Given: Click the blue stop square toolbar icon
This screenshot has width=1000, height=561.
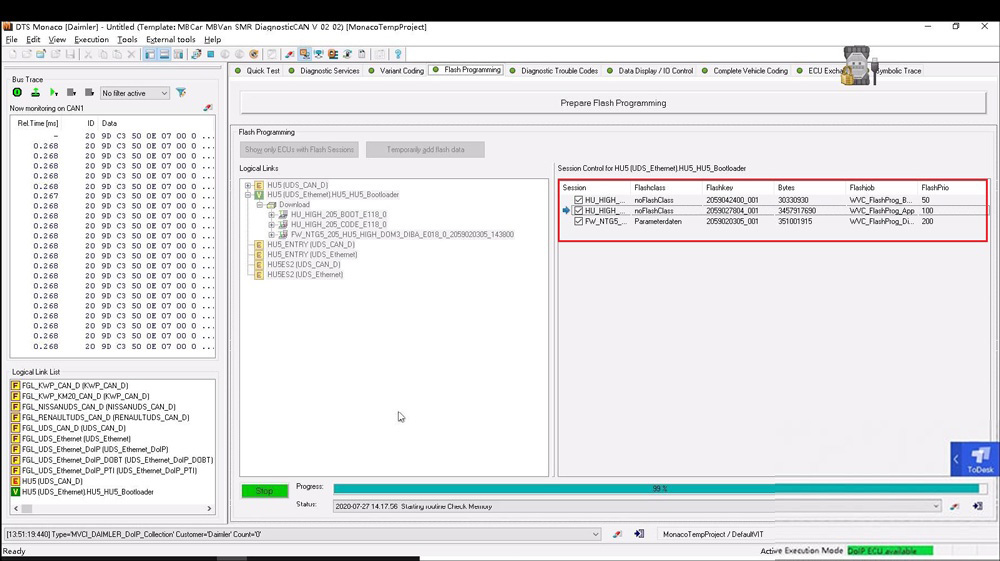Looking at the screenshot, I should [x=210, y=54].
